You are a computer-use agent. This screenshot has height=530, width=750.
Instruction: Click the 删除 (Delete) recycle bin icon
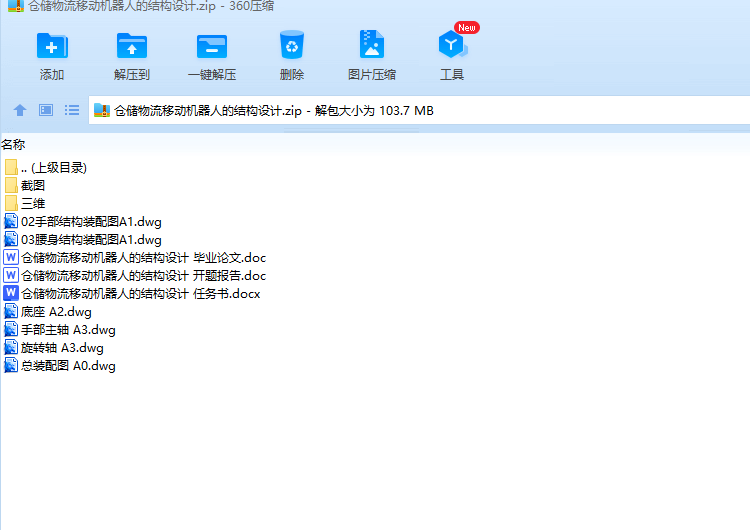(x=292, y=45)
